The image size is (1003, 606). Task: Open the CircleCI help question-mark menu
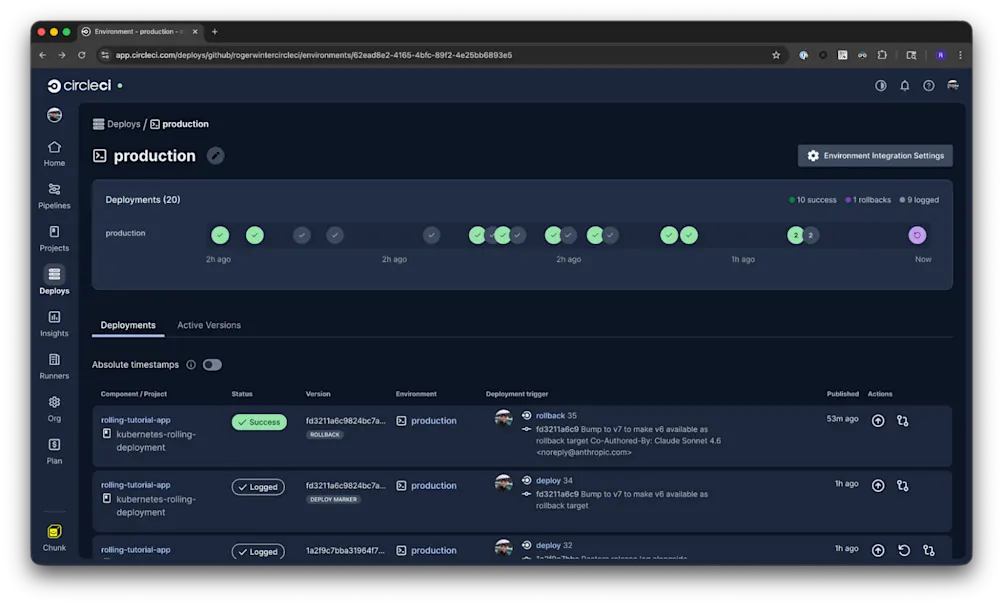click(928, 85)
